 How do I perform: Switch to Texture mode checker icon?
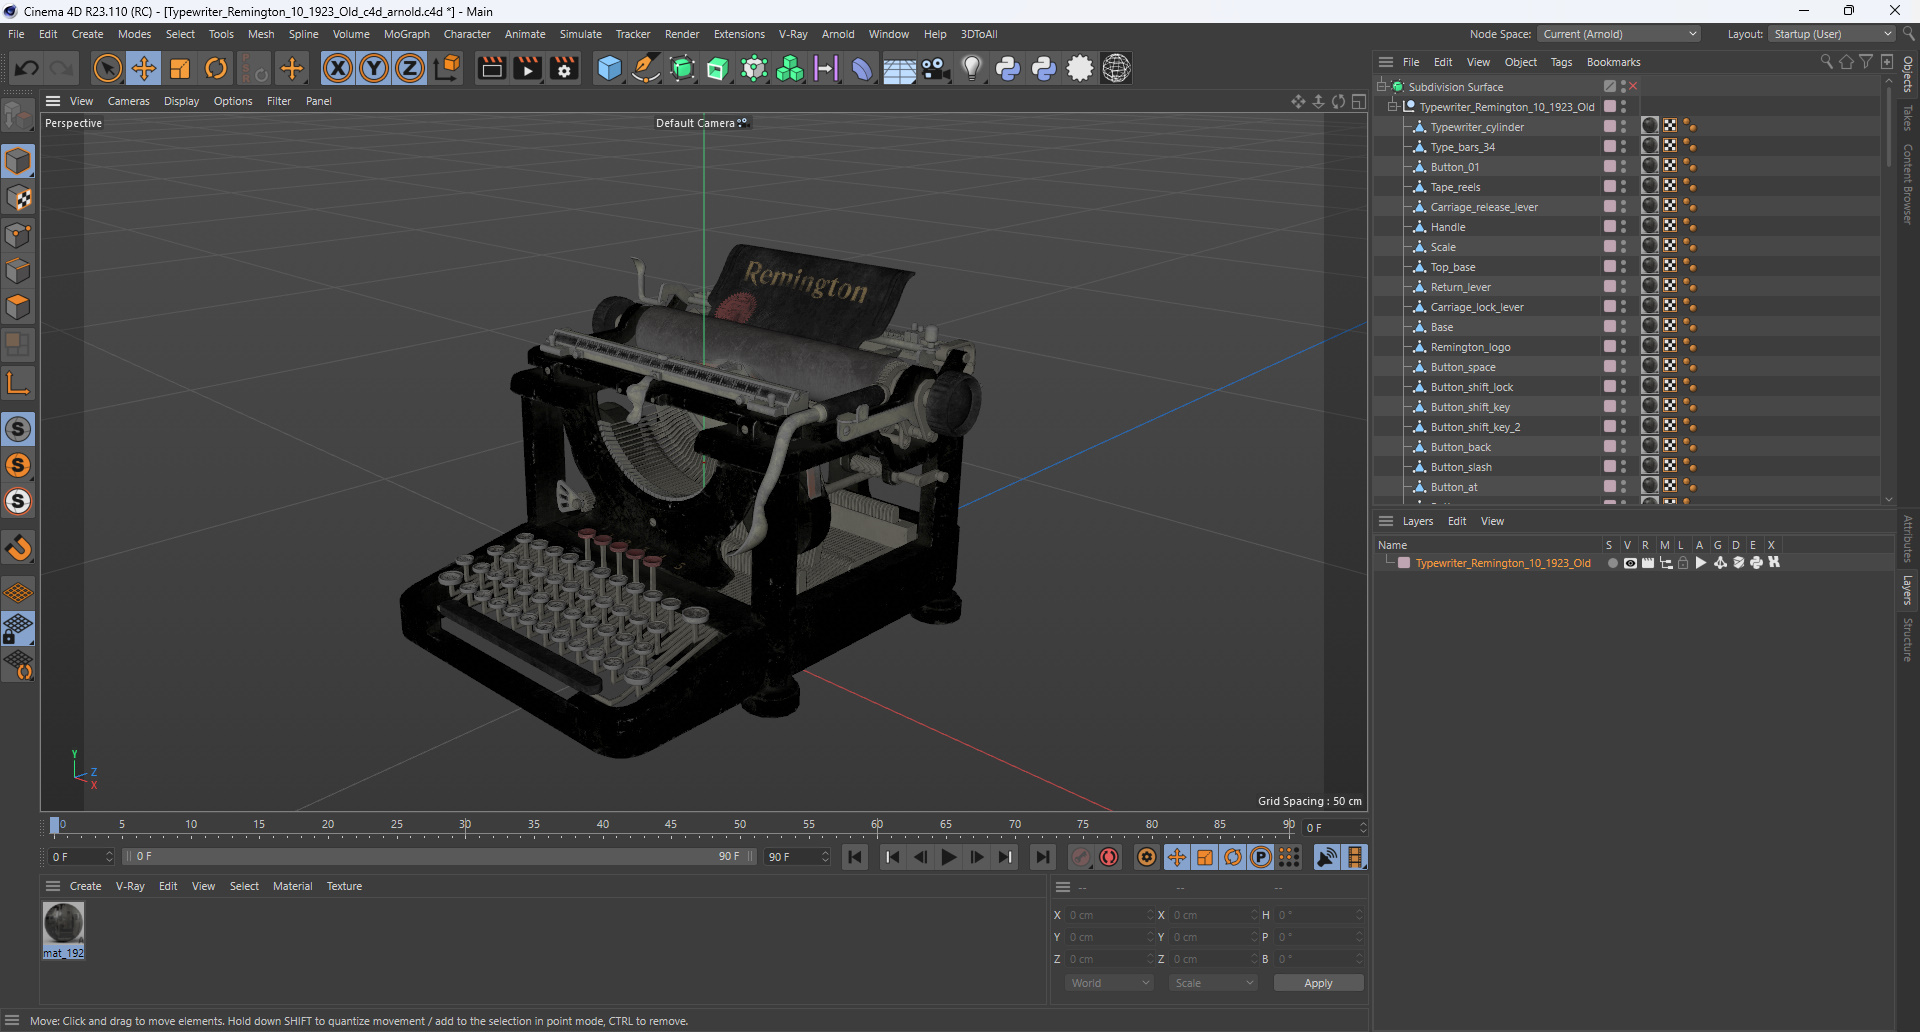(19, 198)
